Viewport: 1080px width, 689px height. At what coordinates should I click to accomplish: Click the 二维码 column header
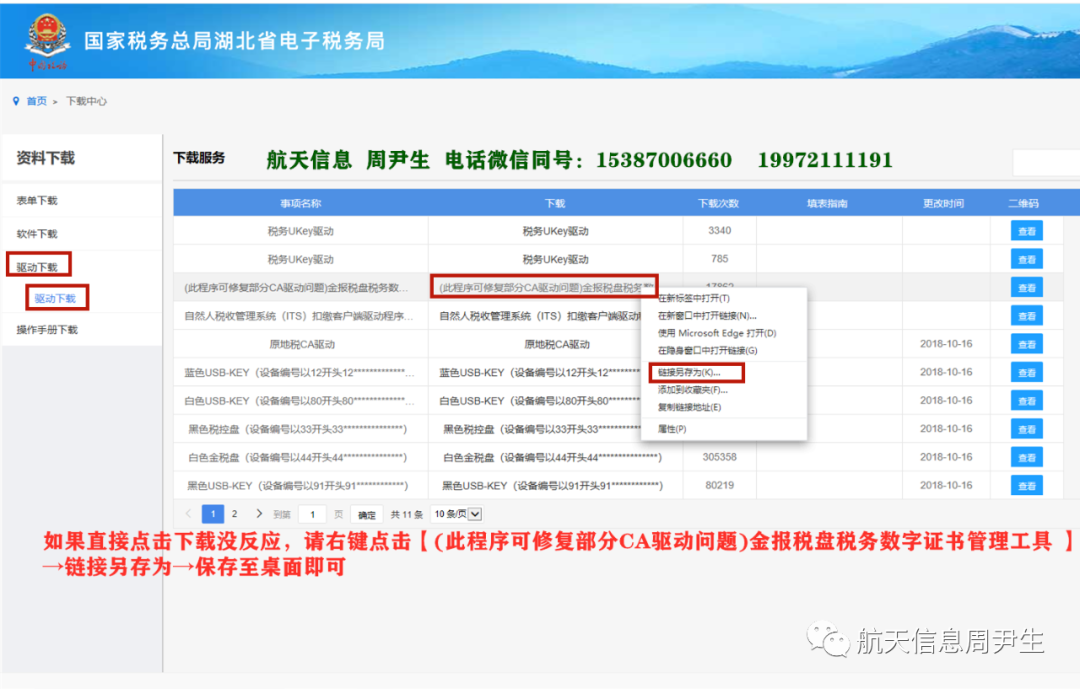tap(1024, 203)
